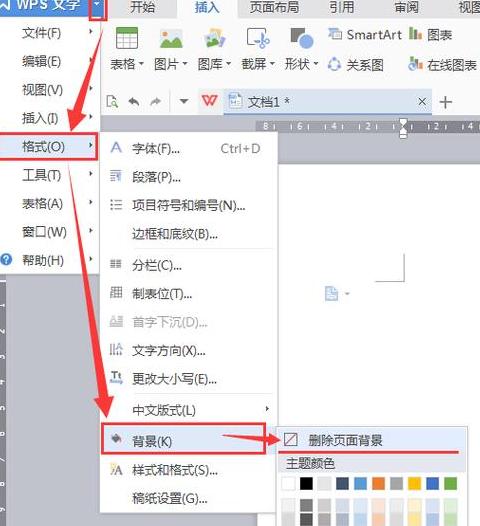
Task: Click the 表格 table icon
Action: (127, 38)
